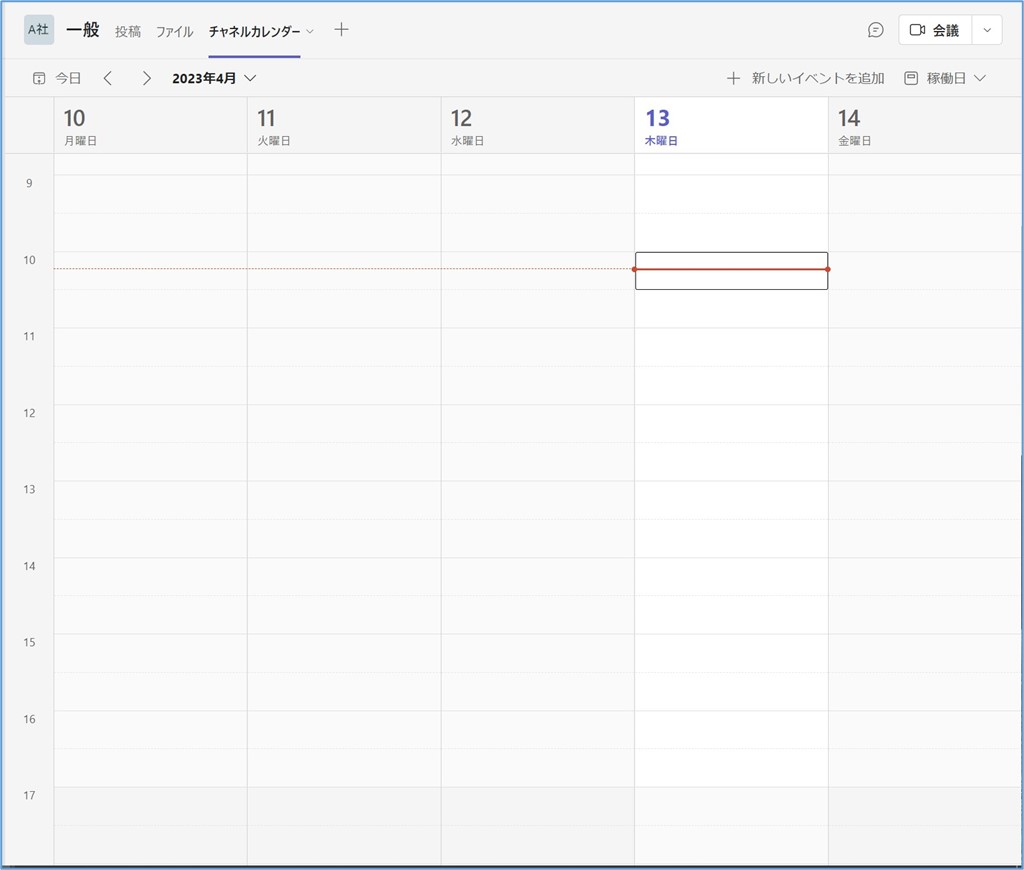1024x870 pixels.
Task: Add a new tab with plus icon
Action: pos(341,30)
